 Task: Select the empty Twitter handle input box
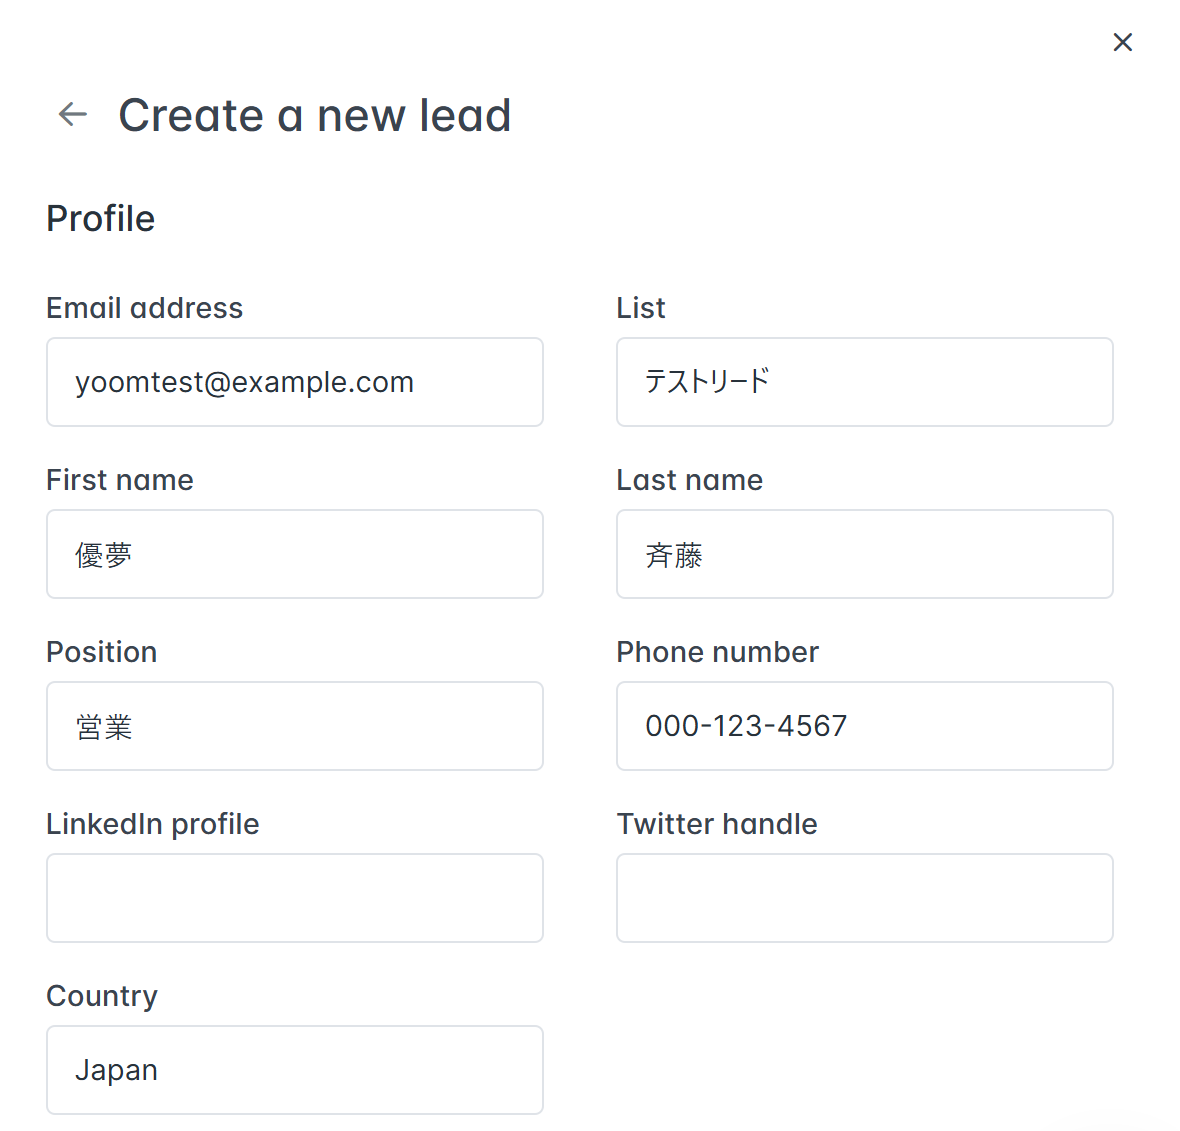pyautogui.click(x=864, y=898)
